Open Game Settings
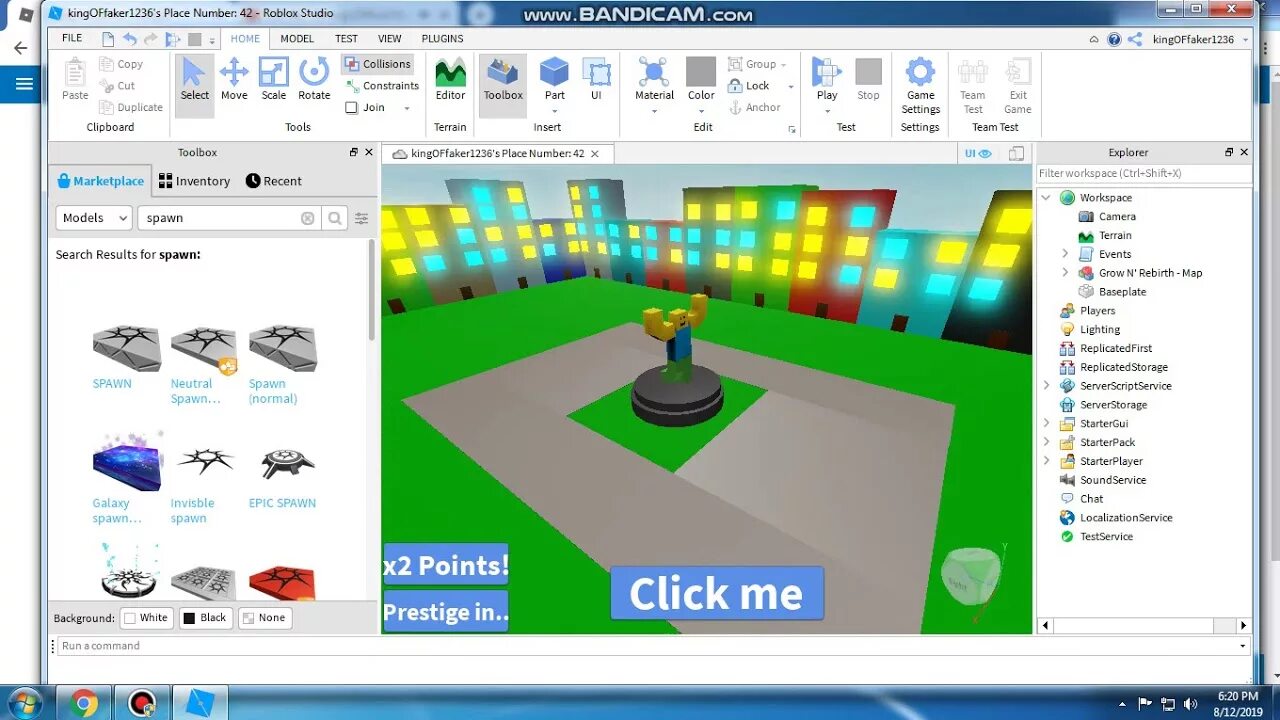Screen dimensions: 1280x720 (x=920, y=85)
